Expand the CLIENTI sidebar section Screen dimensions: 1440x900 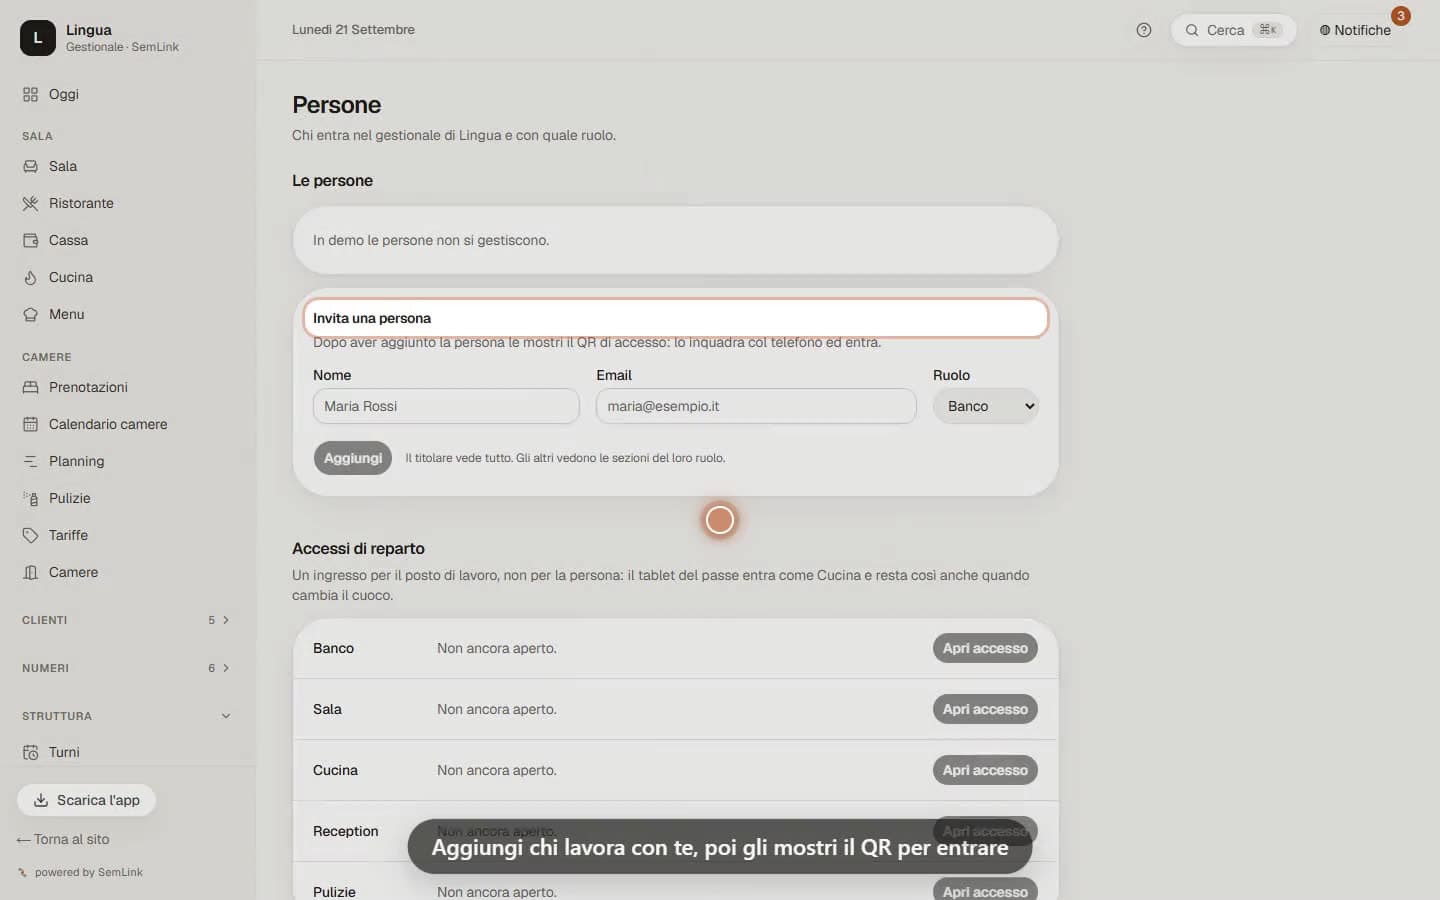pyautogui.click(x=127, y=620)
